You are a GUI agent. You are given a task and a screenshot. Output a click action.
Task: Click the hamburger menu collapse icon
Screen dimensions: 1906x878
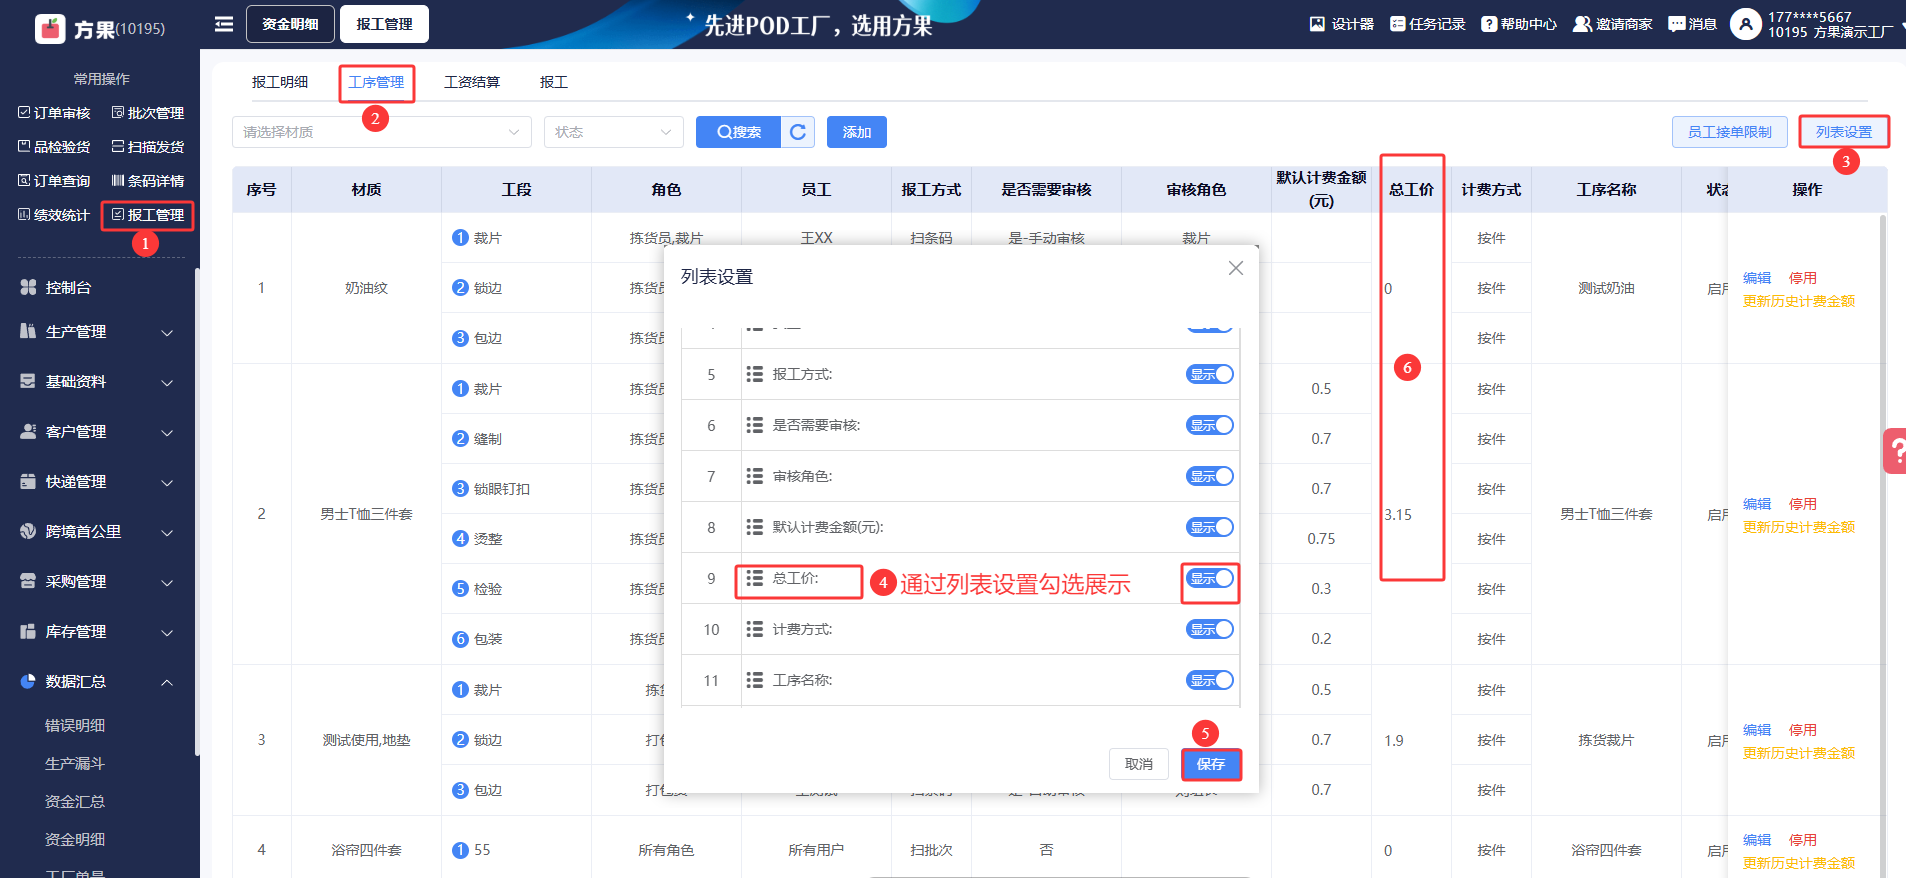click(x=224, y=24)
